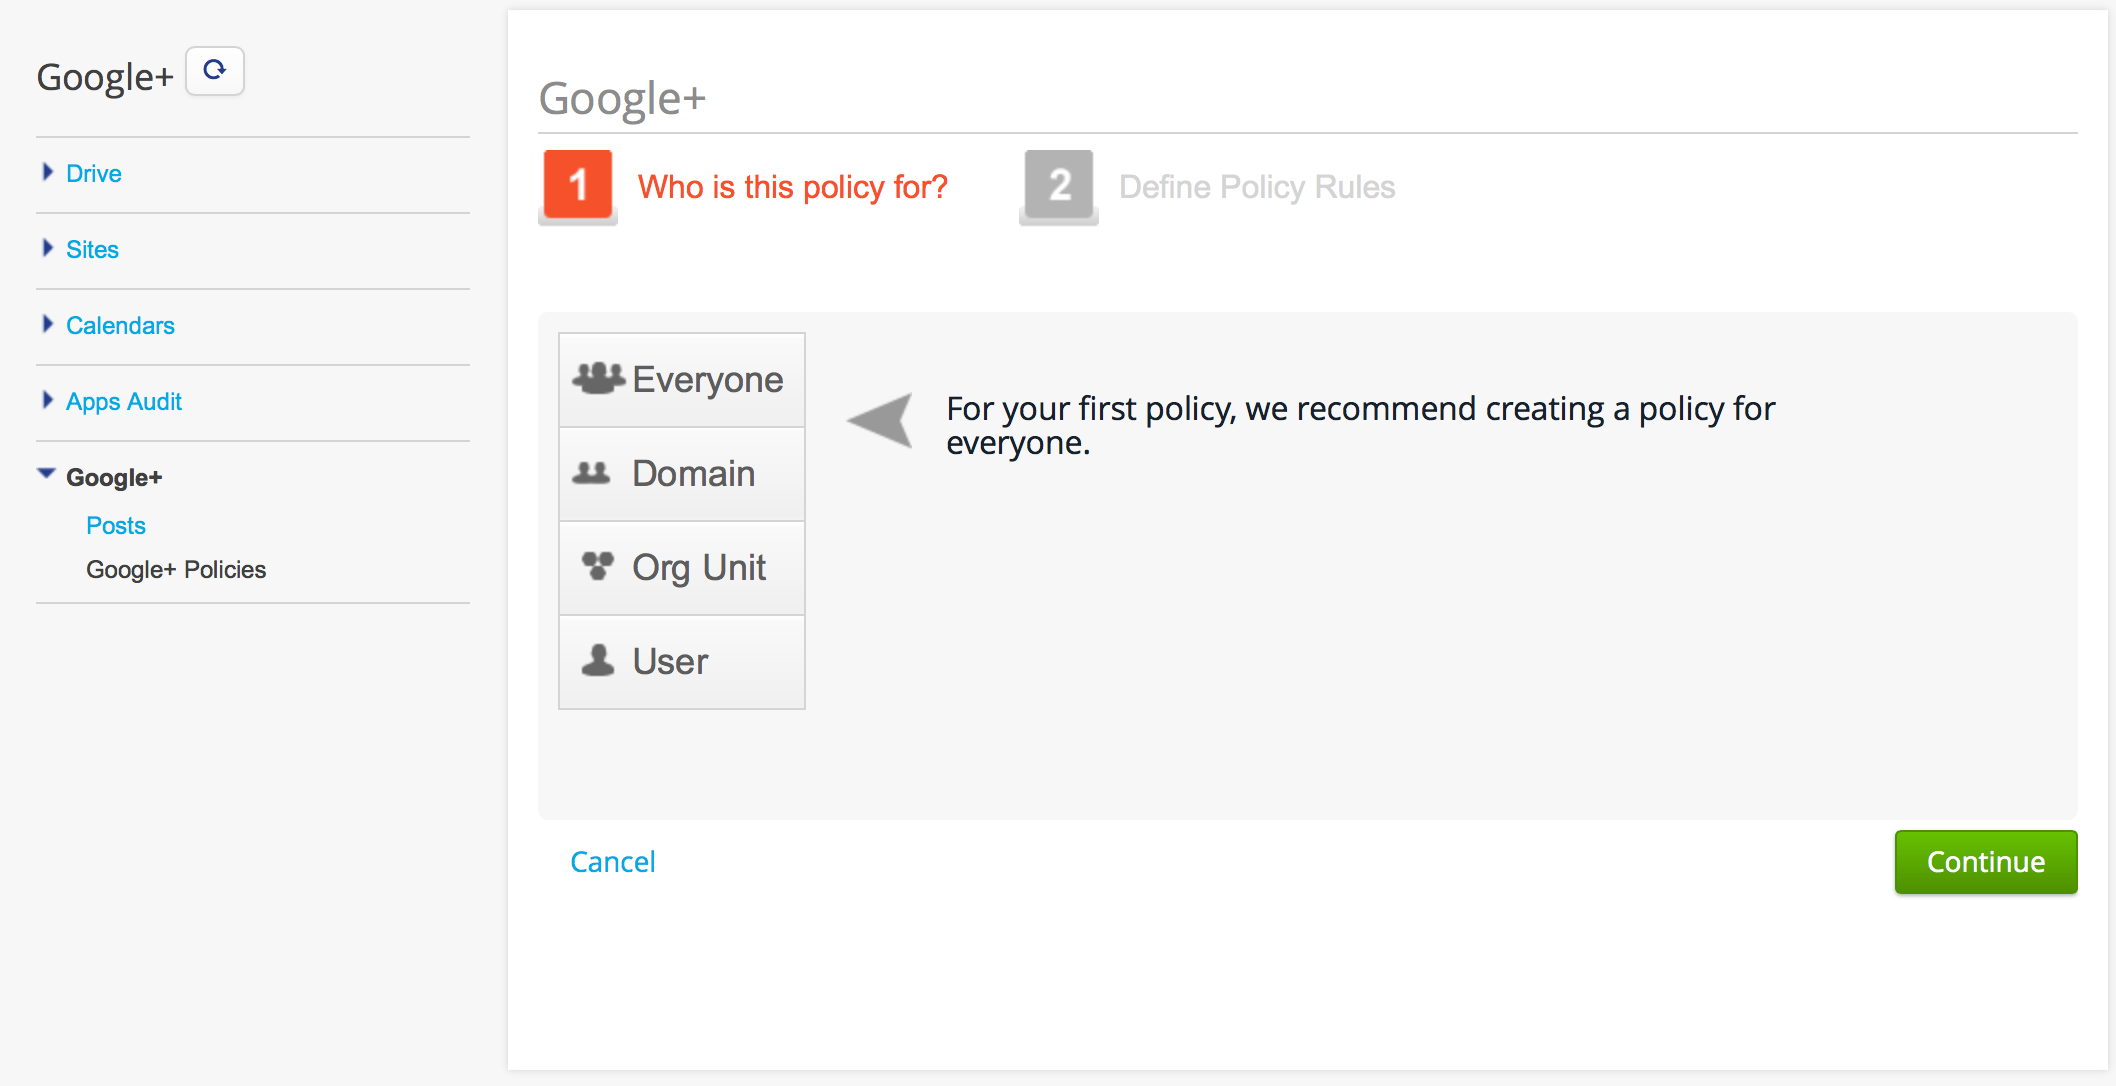This screenshot has height=1086, width=2116.
Task: Select the Org Unit policy option
Action: pyautogui.click(x=682, y=567)
